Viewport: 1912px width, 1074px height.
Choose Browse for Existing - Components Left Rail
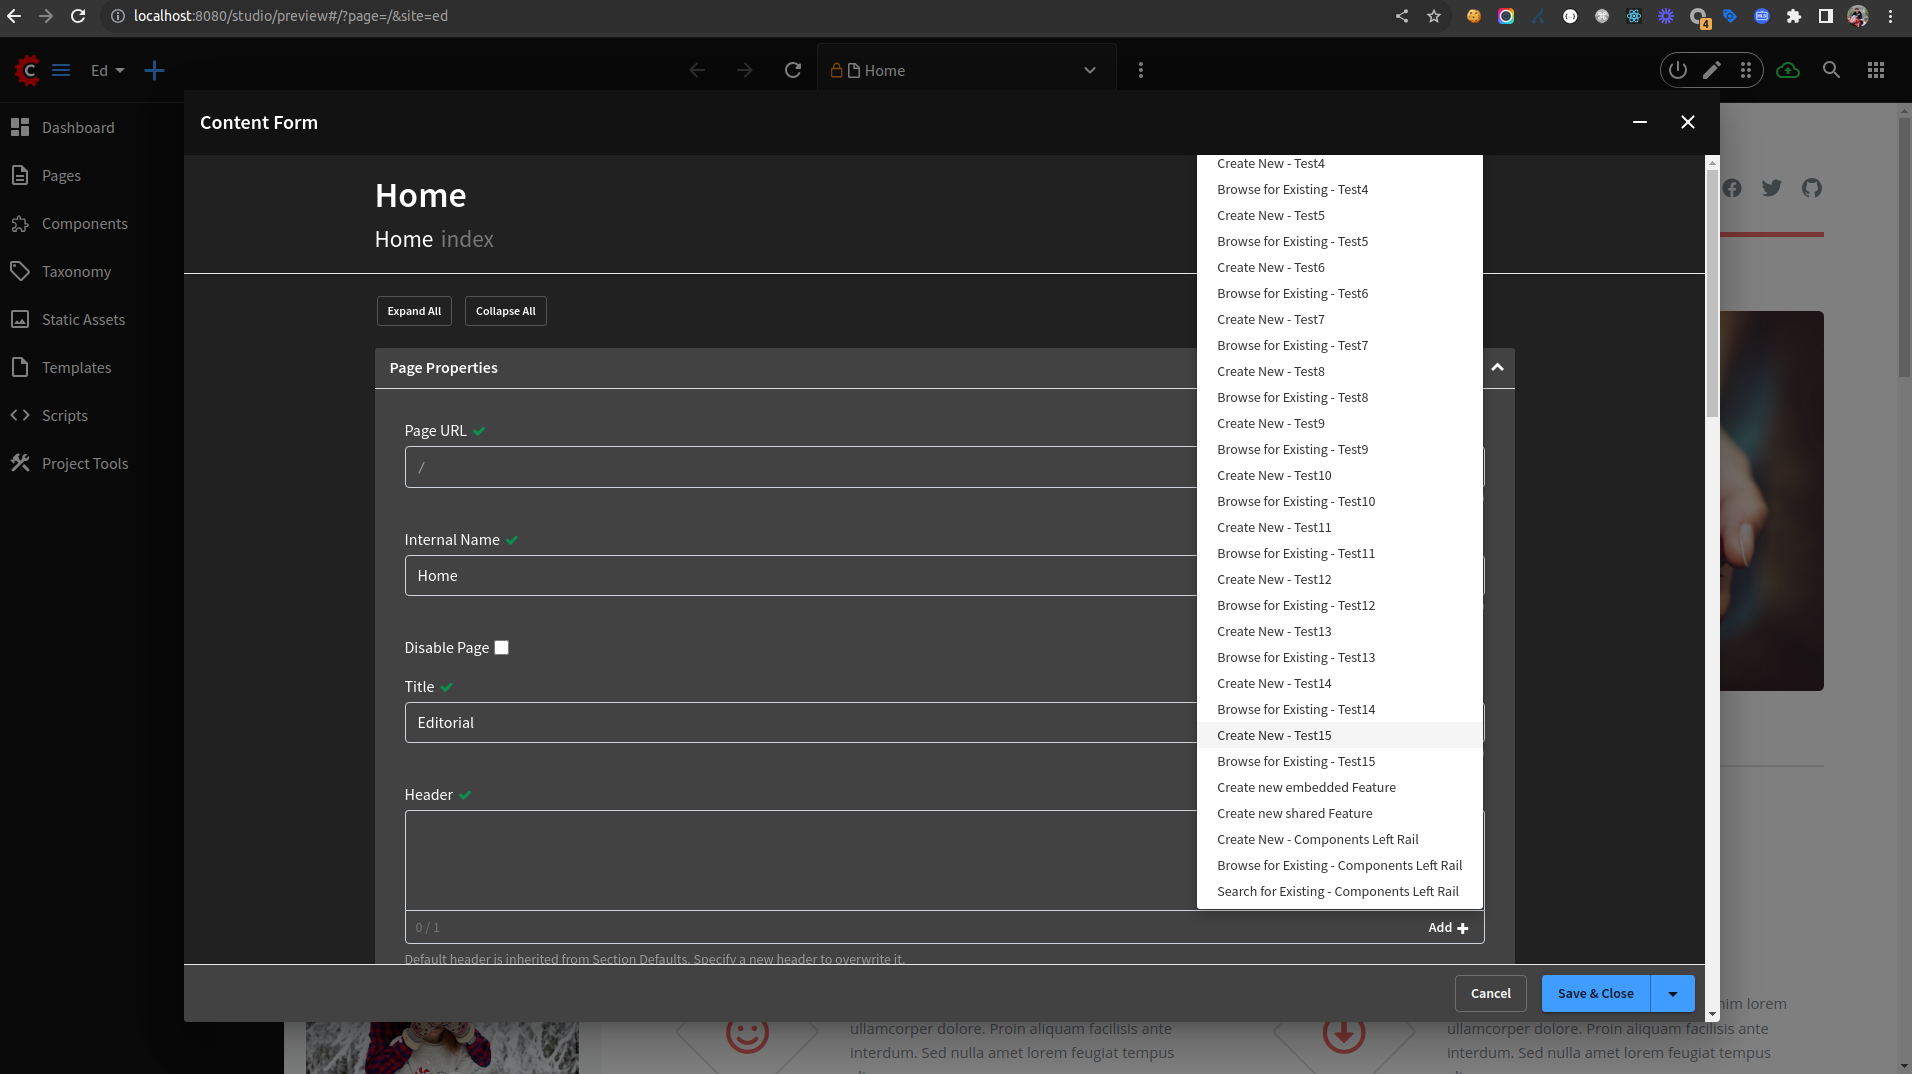click(1338, 865)
